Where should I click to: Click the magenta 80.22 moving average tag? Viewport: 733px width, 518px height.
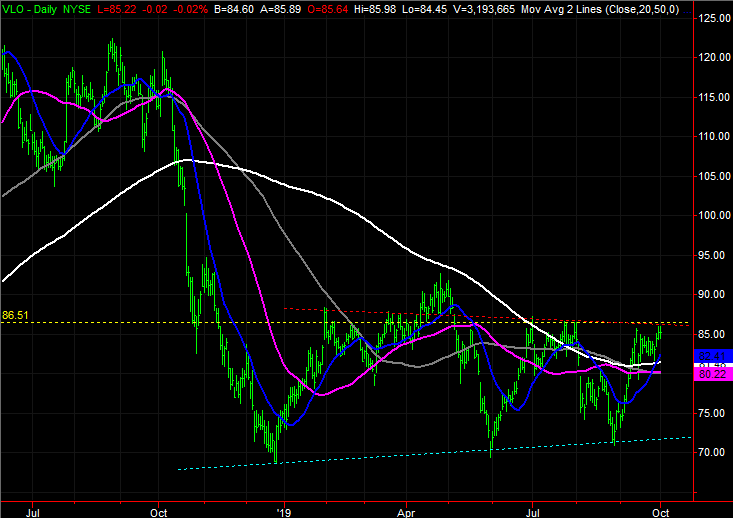pyautogui.click(x=712, y=374)
